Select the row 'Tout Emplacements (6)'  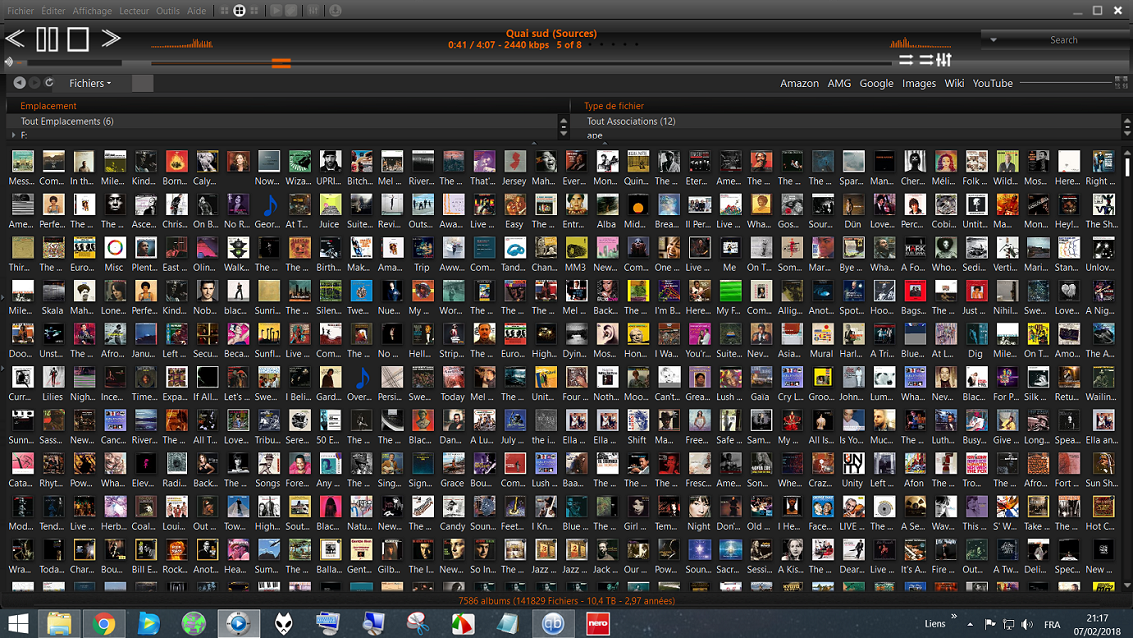[282, 121]
